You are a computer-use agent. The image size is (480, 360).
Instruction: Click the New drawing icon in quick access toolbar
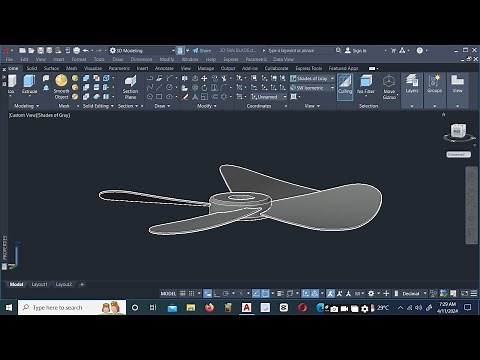point(22,50)
